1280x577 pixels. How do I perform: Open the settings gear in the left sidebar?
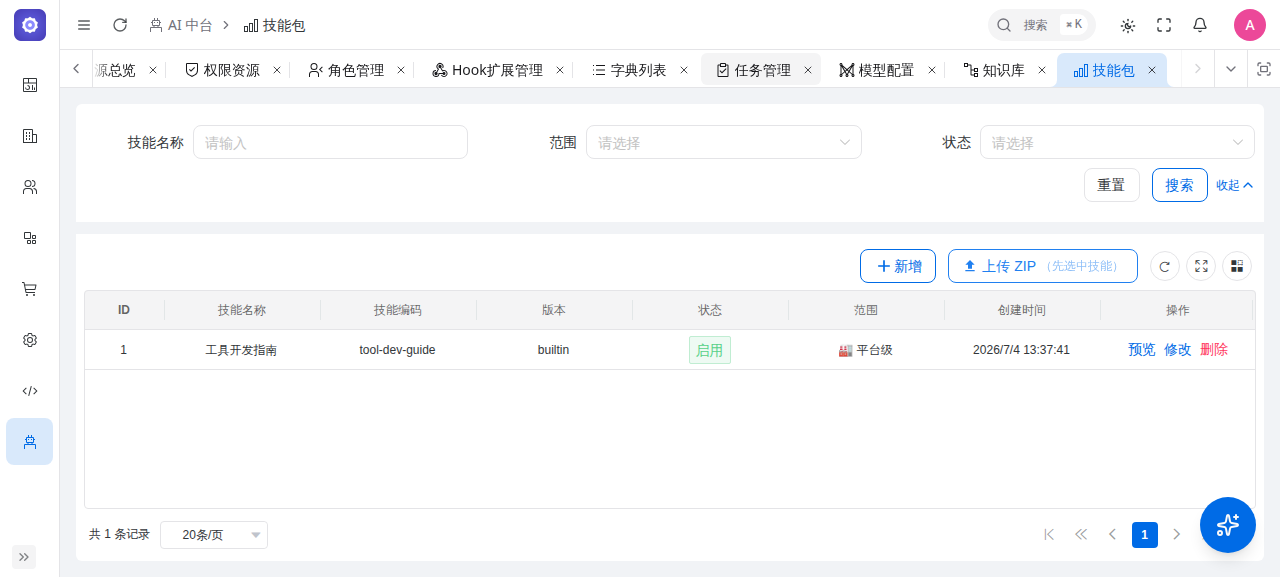click(x=30, y=340)
